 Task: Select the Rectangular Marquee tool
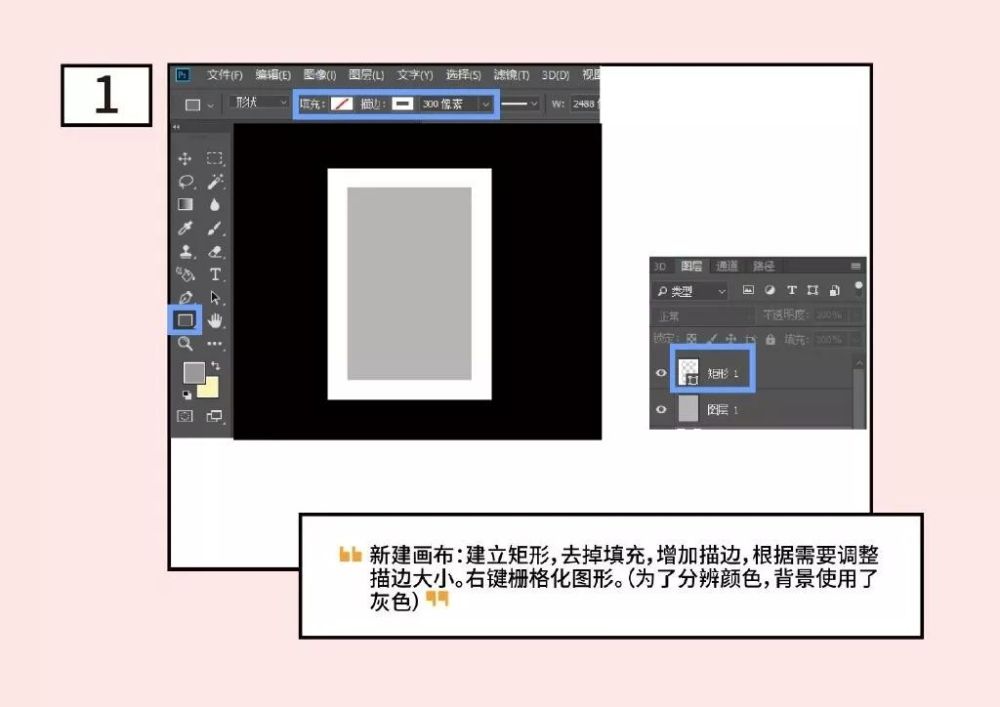point(215,158)
